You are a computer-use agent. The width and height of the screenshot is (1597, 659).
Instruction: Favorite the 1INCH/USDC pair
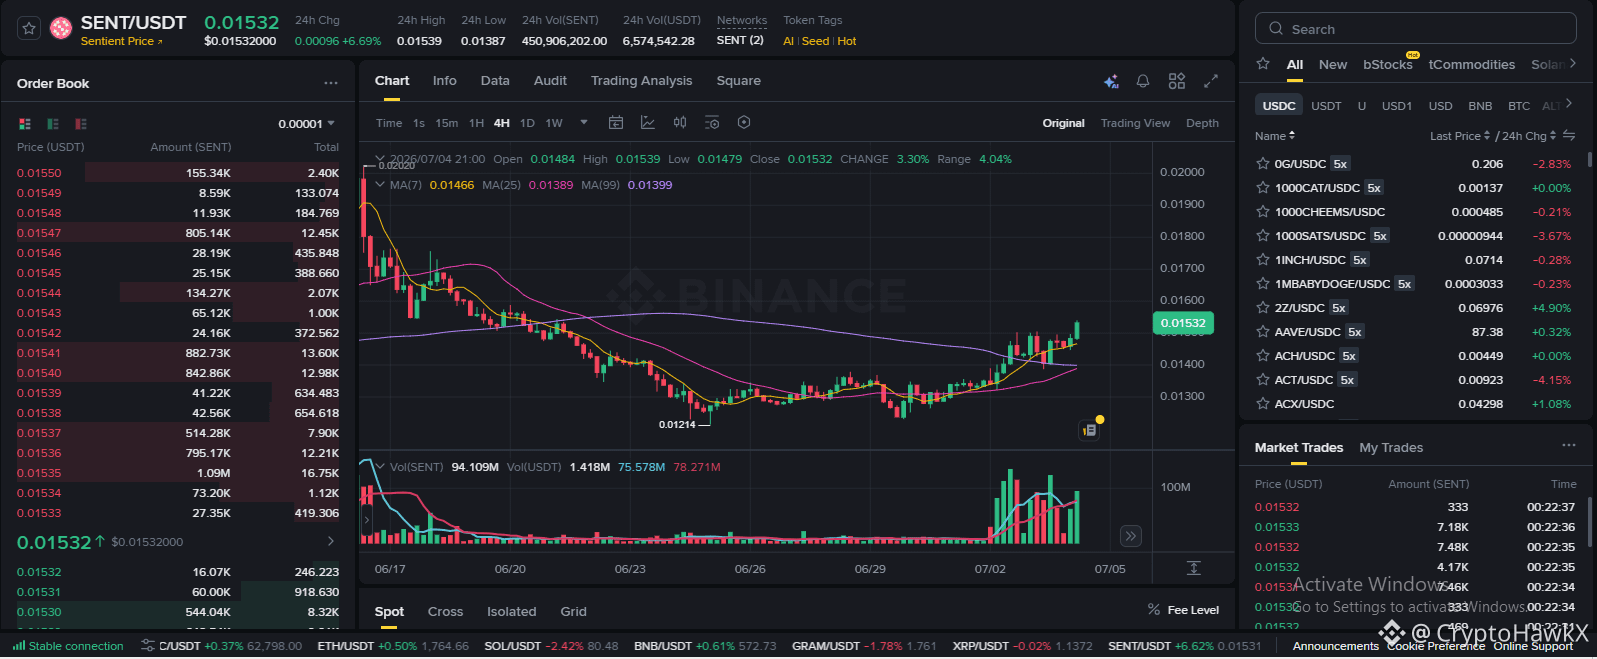tap(1263, 259)
